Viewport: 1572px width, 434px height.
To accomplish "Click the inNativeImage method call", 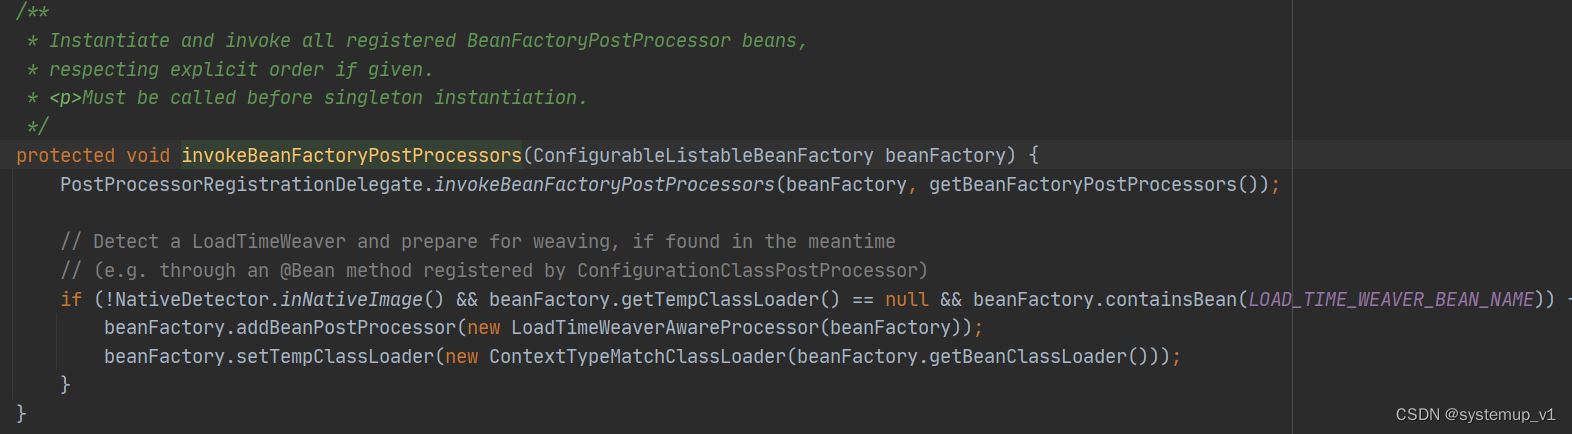I will 351,299.
